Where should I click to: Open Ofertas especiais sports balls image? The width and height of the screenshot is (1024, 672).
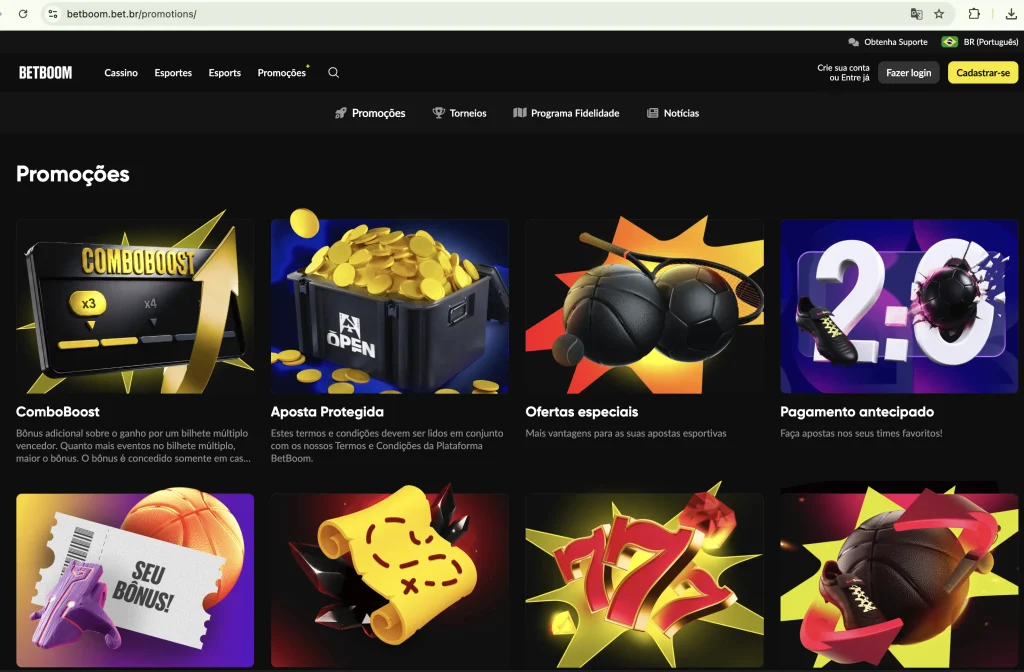(645, 306)
